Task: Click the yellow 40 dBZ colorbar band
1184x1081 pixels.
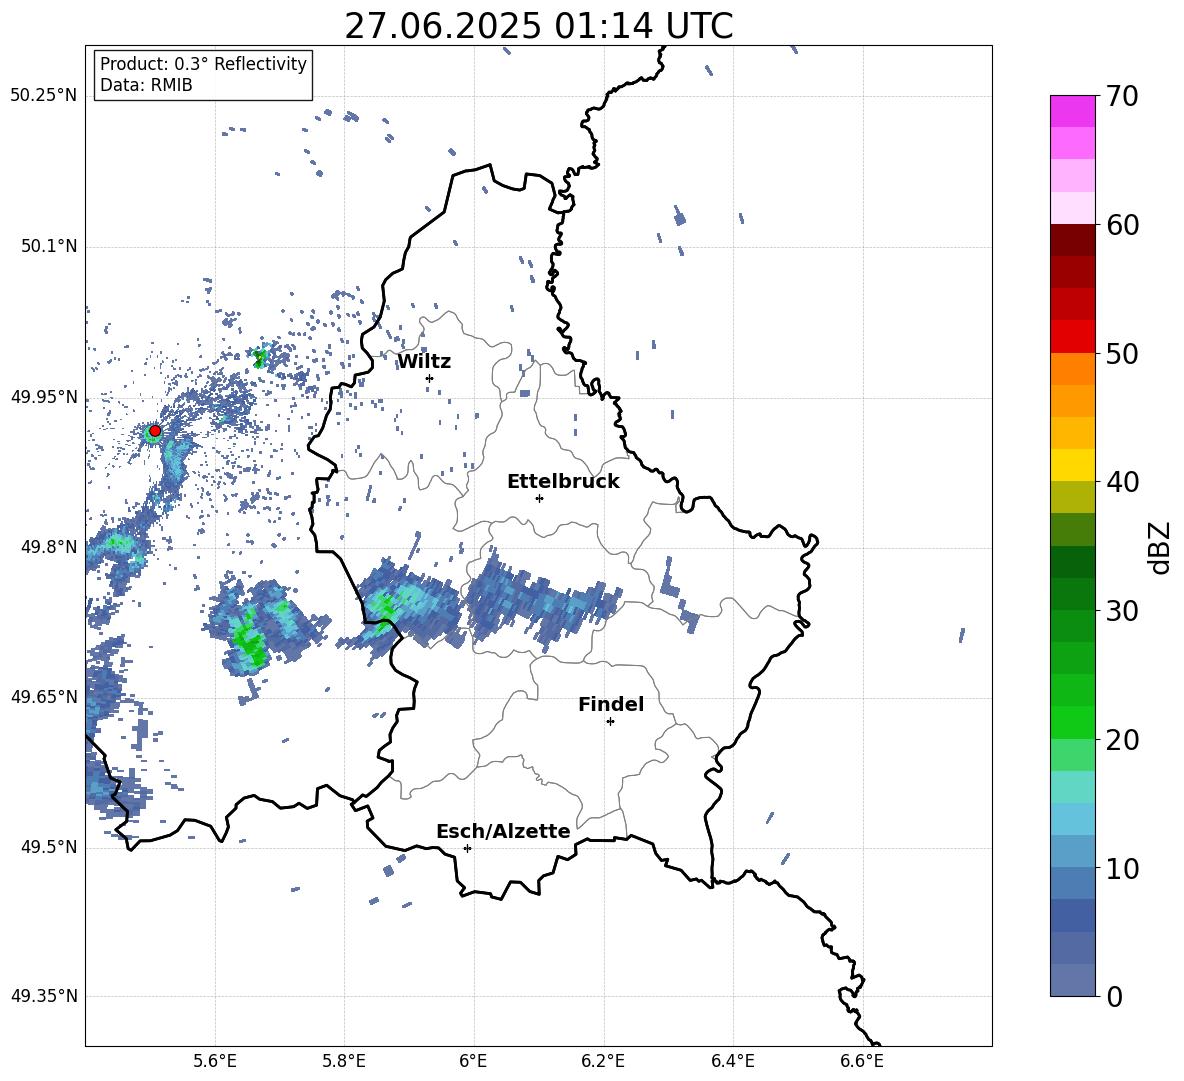Action: (1072, 465)
